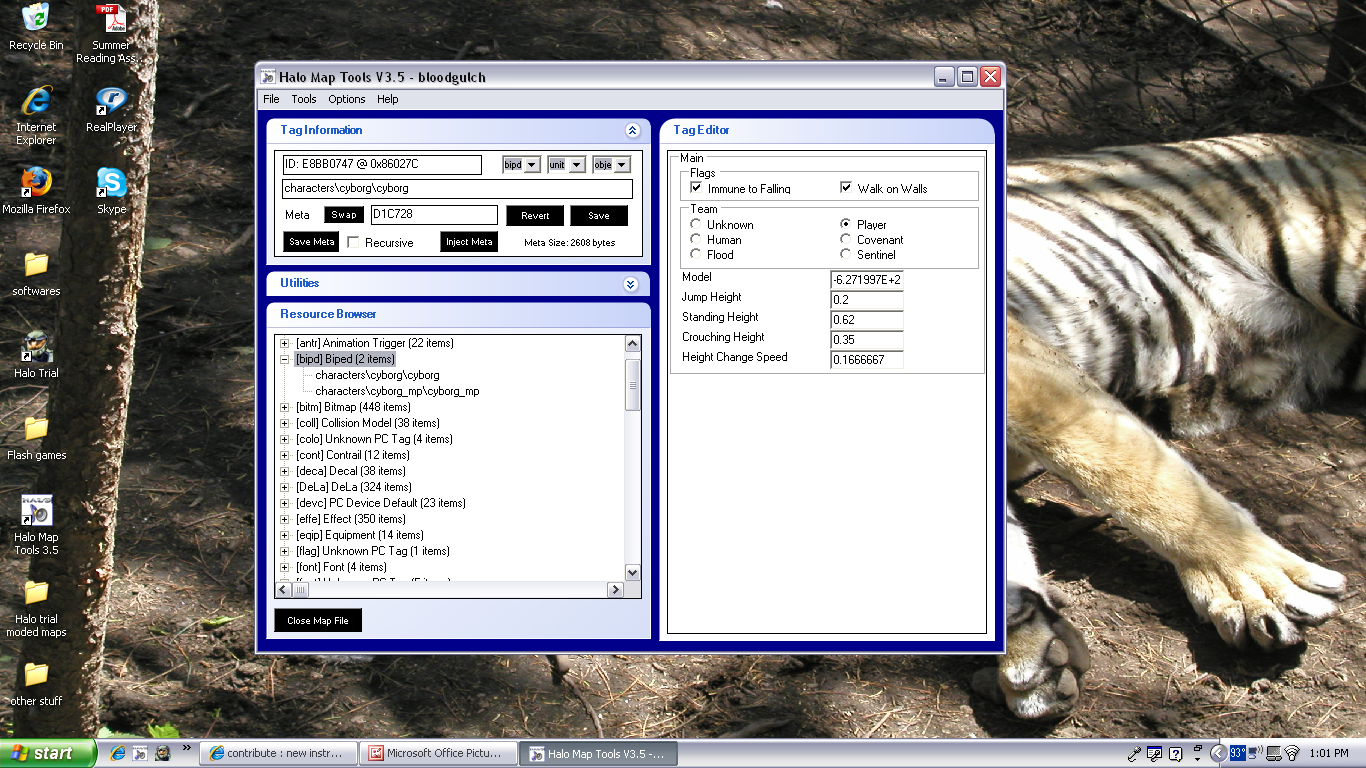Click the 93° weather tray icon
The width and height of the screenshot is (1366, 768).
click(x=1238, y=753)
